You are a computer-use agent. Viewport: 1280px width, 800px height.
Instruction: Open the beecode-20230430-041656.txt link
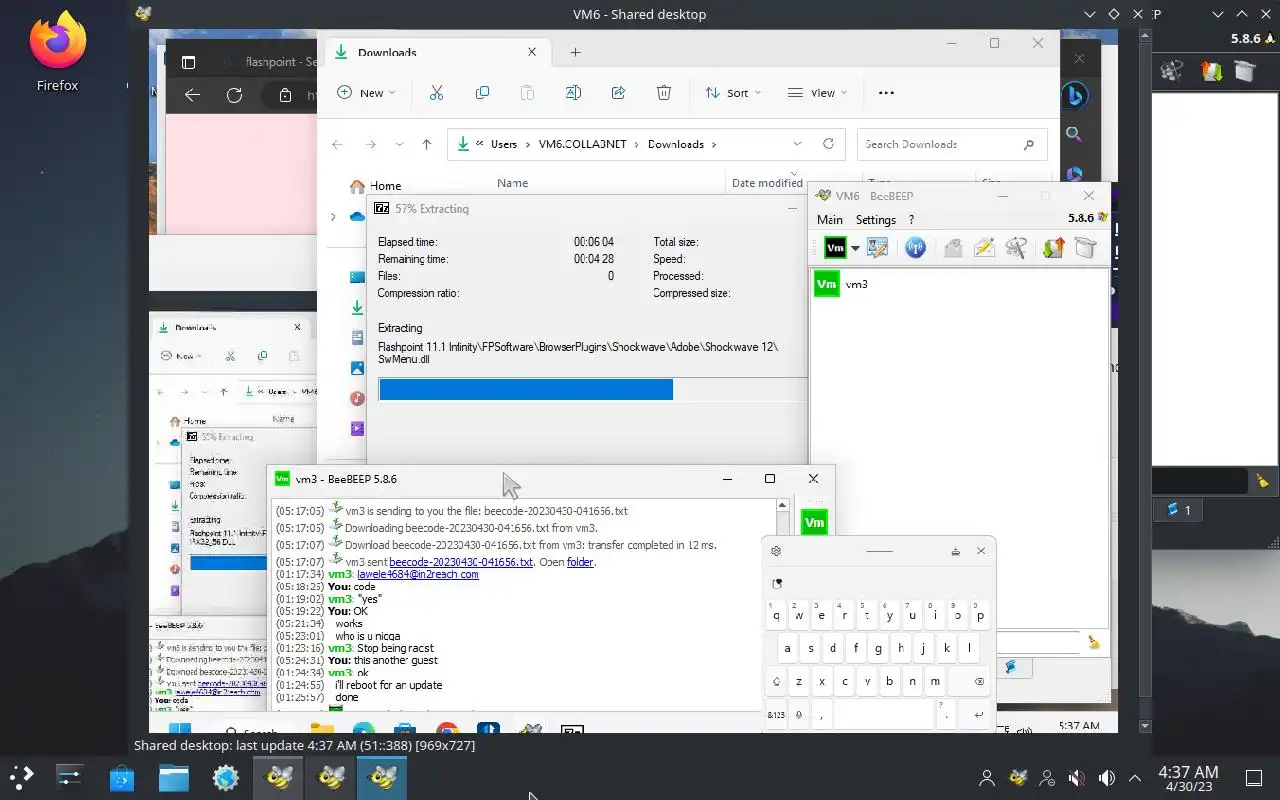click(461, 562)
